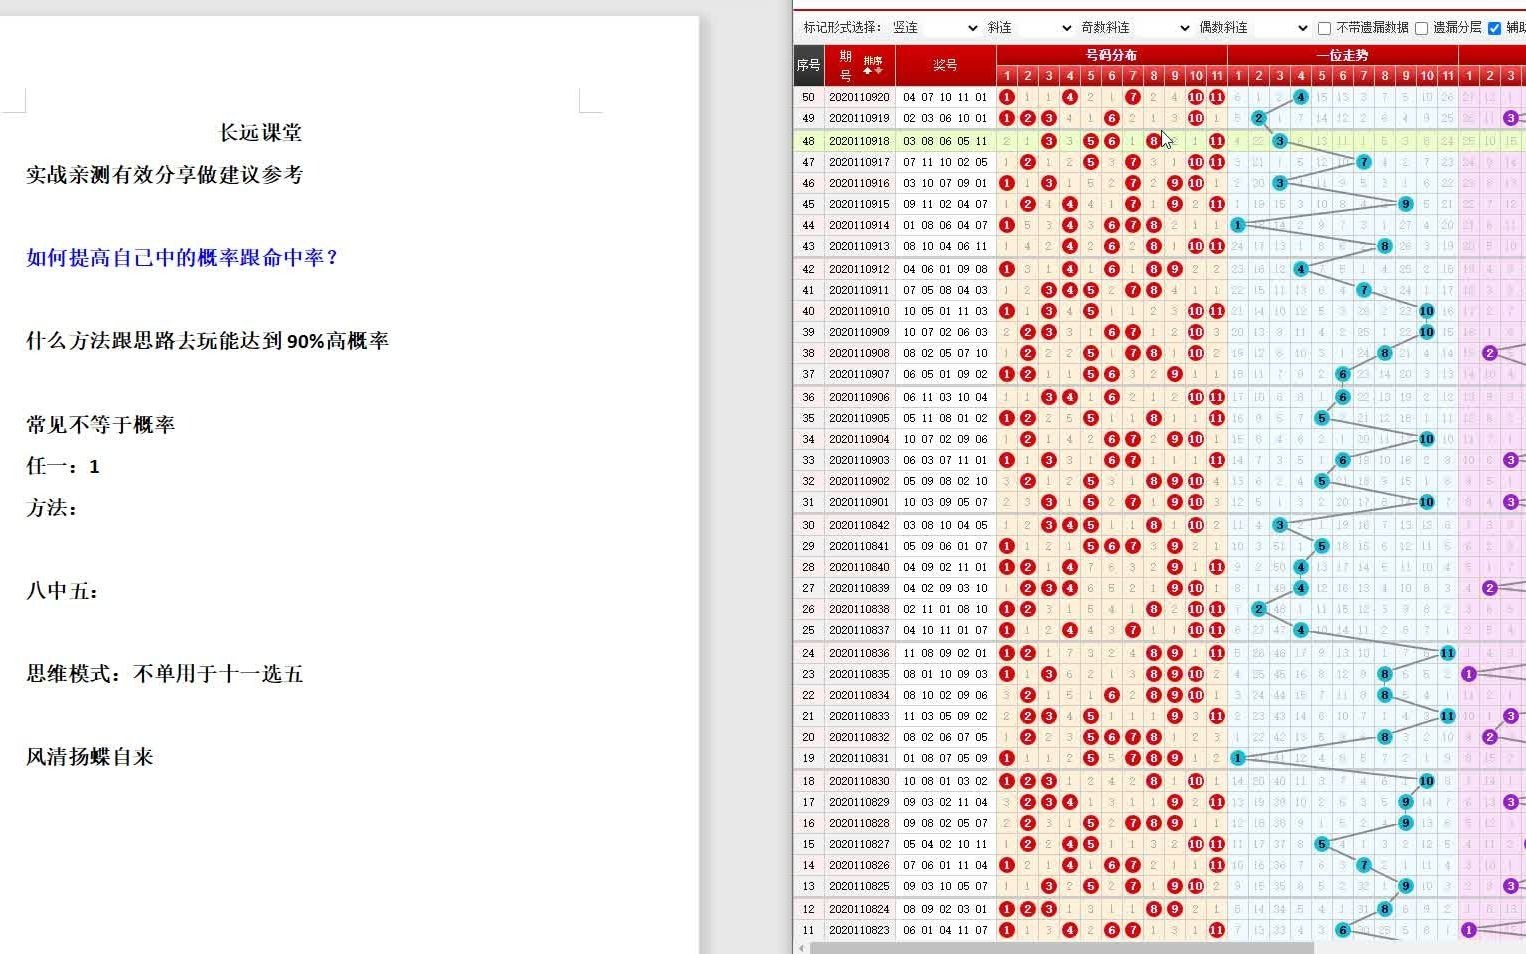Image resolution: width=1526 pixels, height=954 pixels.
Task: Click blue ball 1 in row 2020110831
Action: tap(1237, 758)
